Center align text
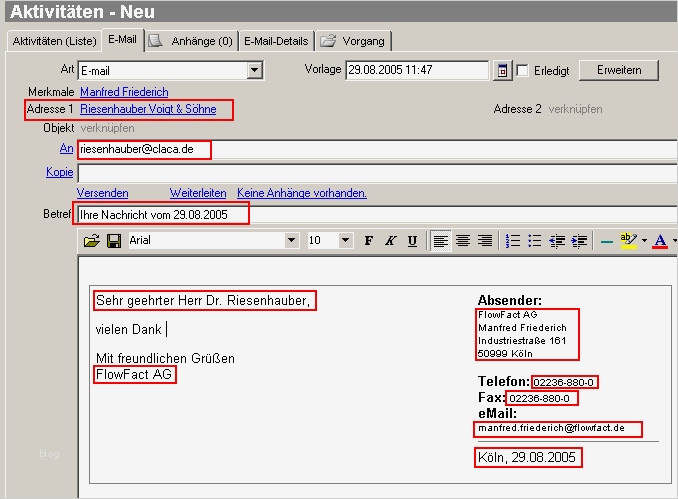678x499 pixels. click(463, 240)
